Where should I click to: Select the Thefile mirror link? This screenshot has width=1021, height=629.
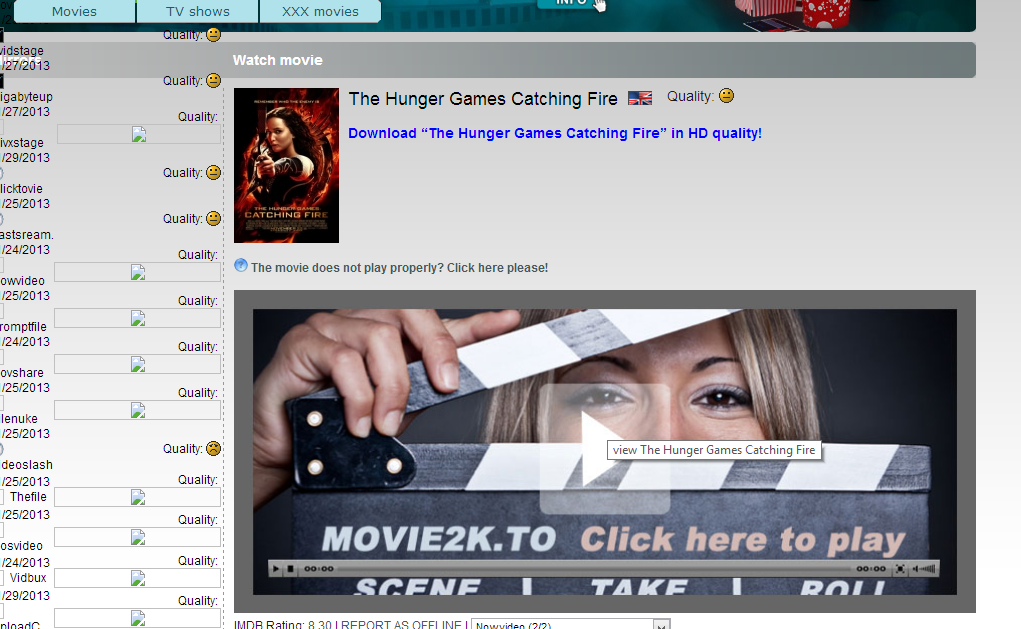click(x=28, y=497)
